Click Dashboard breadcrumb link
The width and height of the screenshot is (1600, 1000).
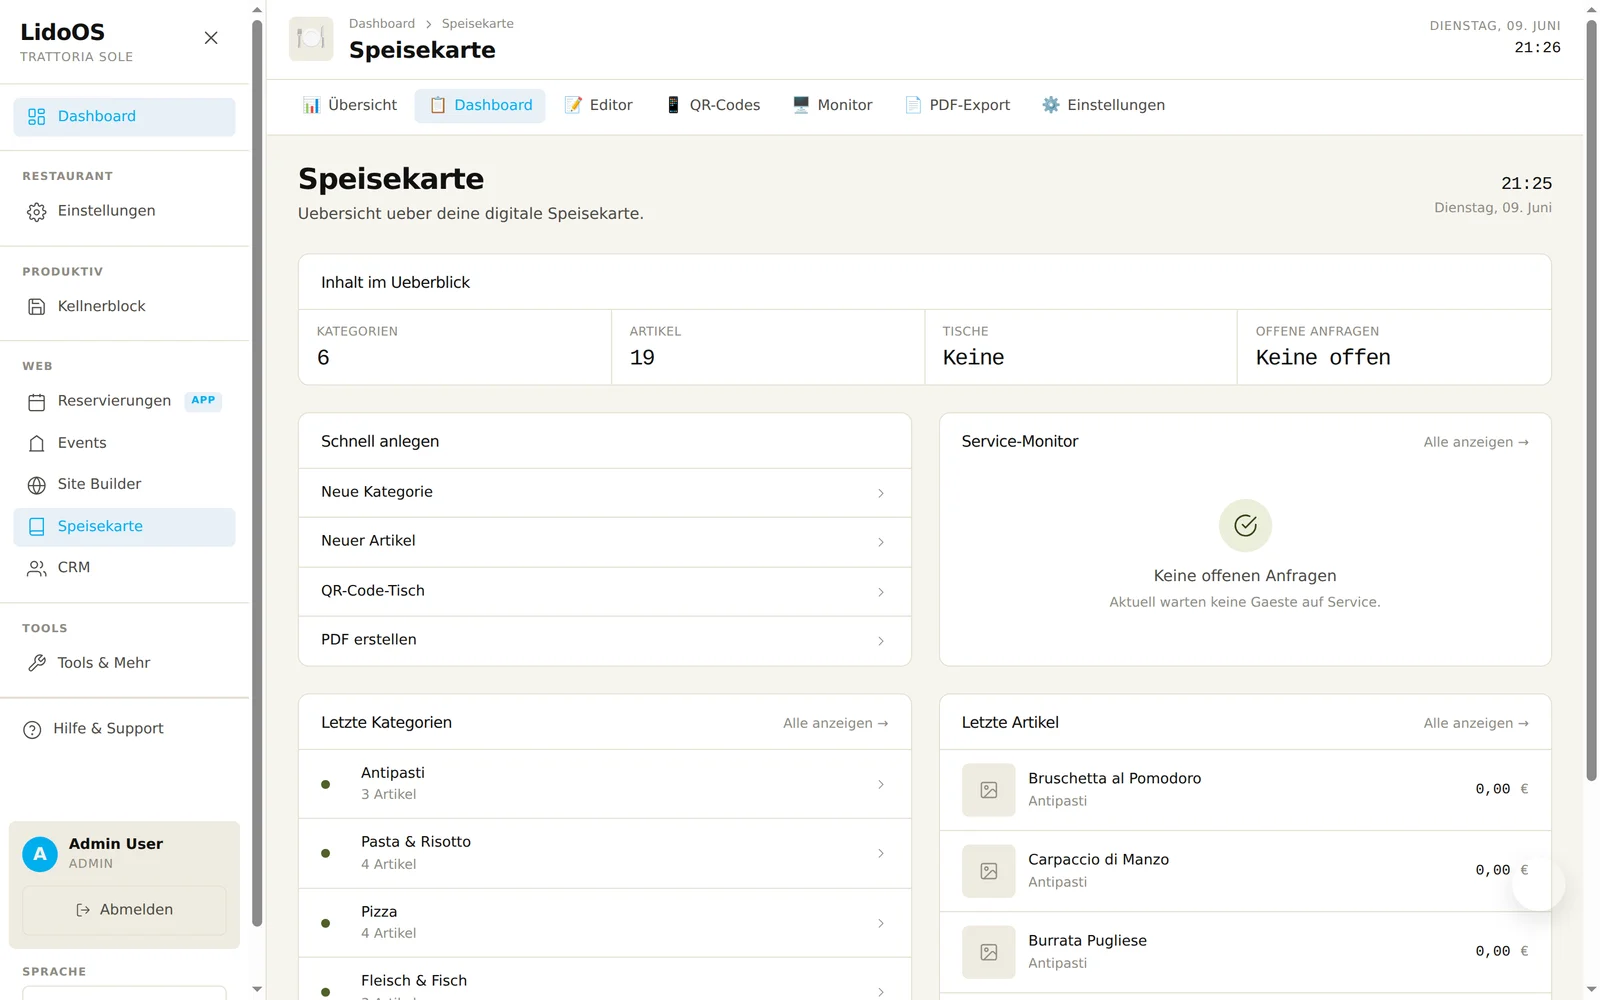click(x=382, y=24)
